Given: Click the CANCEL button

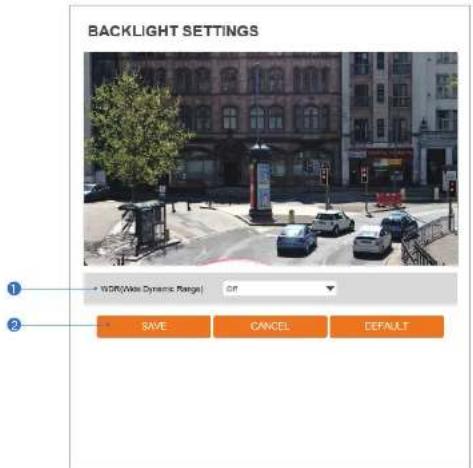Looking at the screenshot, I should (270, 326).
